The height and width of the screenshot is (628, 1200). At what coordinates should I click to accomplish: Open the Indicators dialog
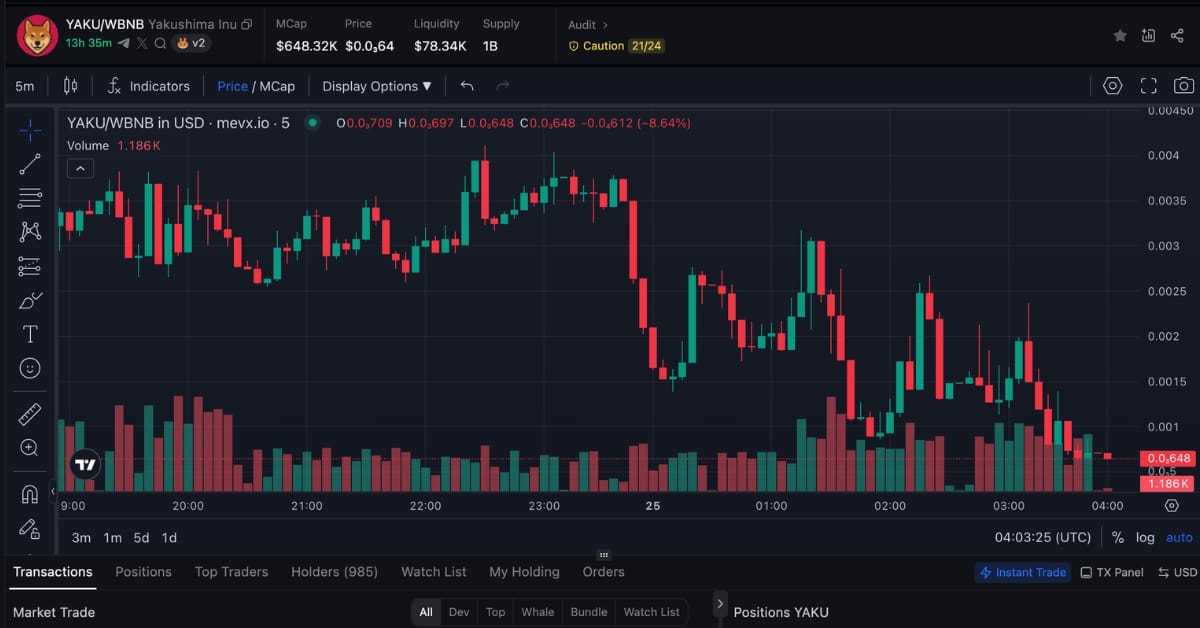148,86
